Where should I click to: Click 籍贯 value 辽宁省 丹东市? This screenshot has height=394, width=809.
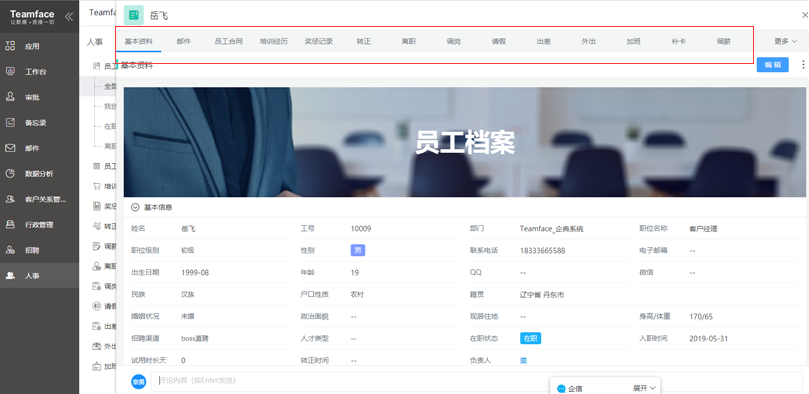(x=542, y=294)
